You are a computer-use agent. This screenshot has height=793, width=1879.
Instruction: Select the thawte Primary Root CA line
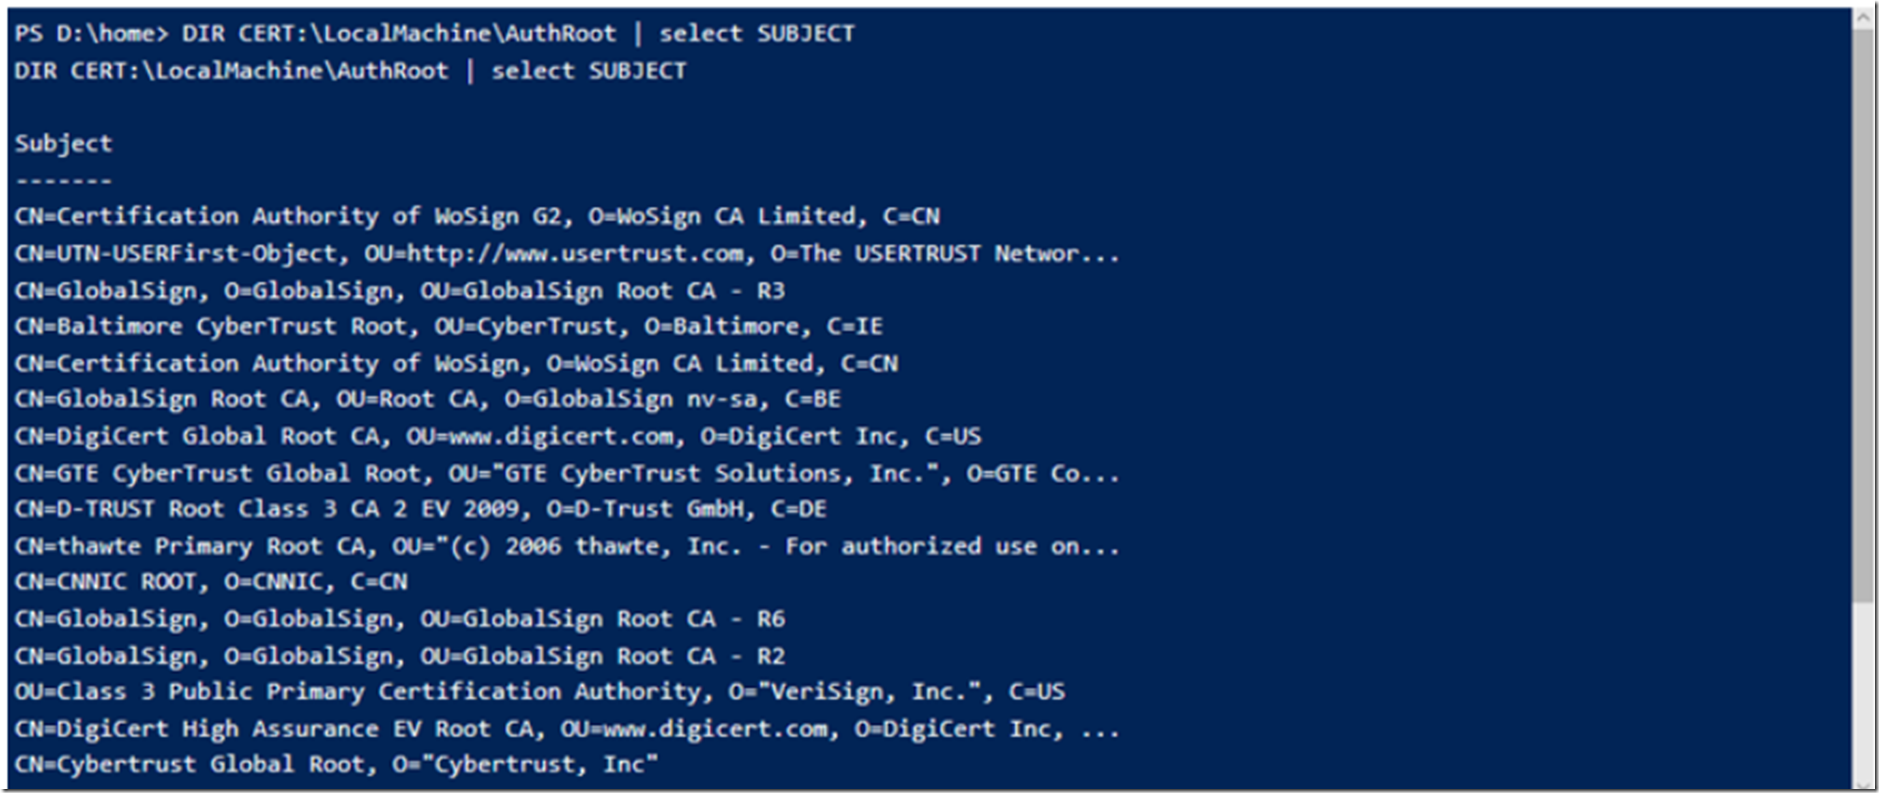click(567, 546)
